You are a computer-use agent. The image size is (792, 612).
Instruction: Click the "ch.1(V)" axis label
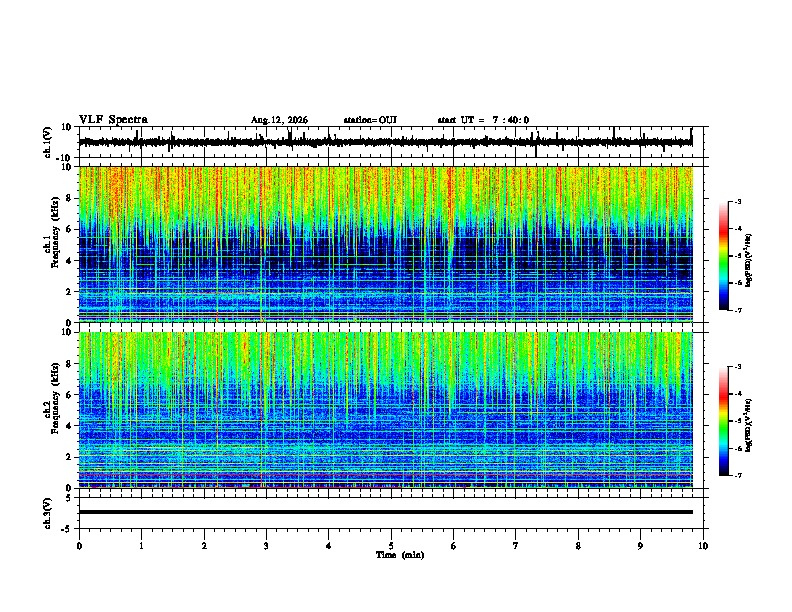(48, 142)
